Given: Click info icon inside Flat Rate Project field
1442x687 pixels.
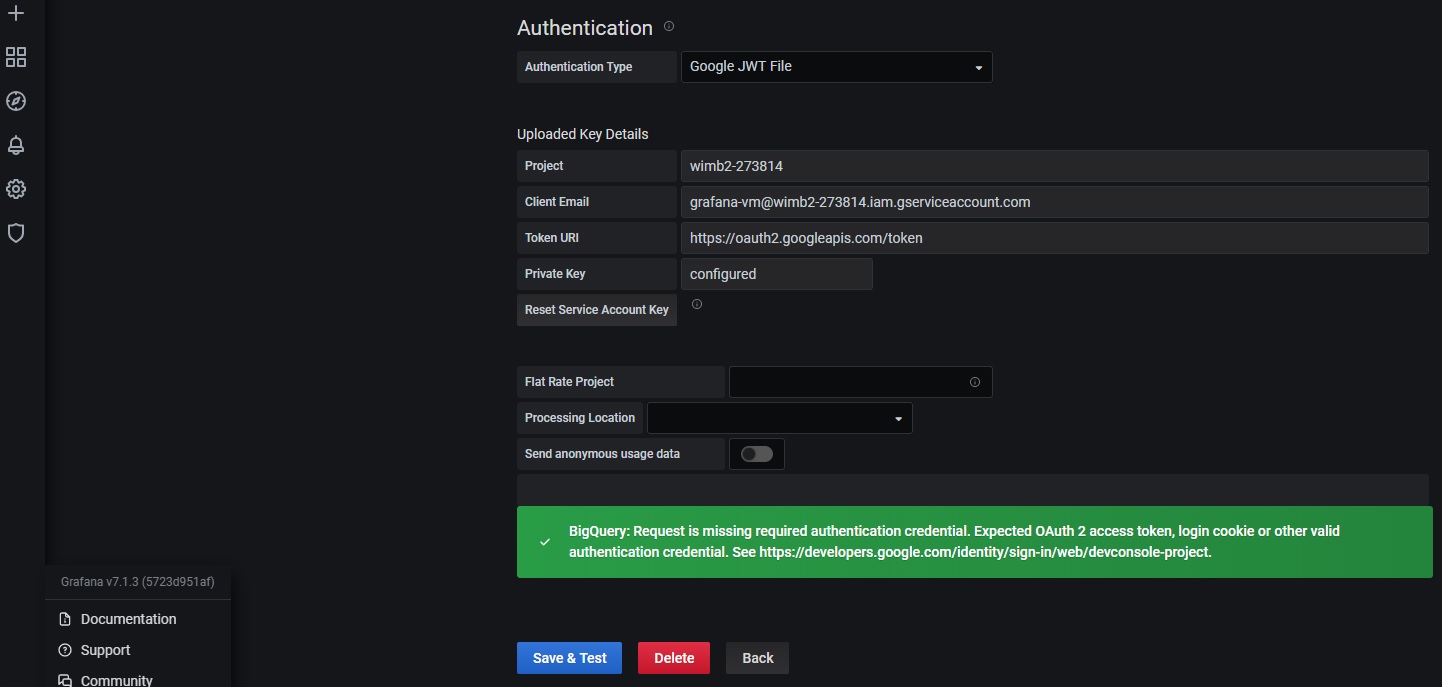Looking at the screenshot, I should click(x=974, y=382).
